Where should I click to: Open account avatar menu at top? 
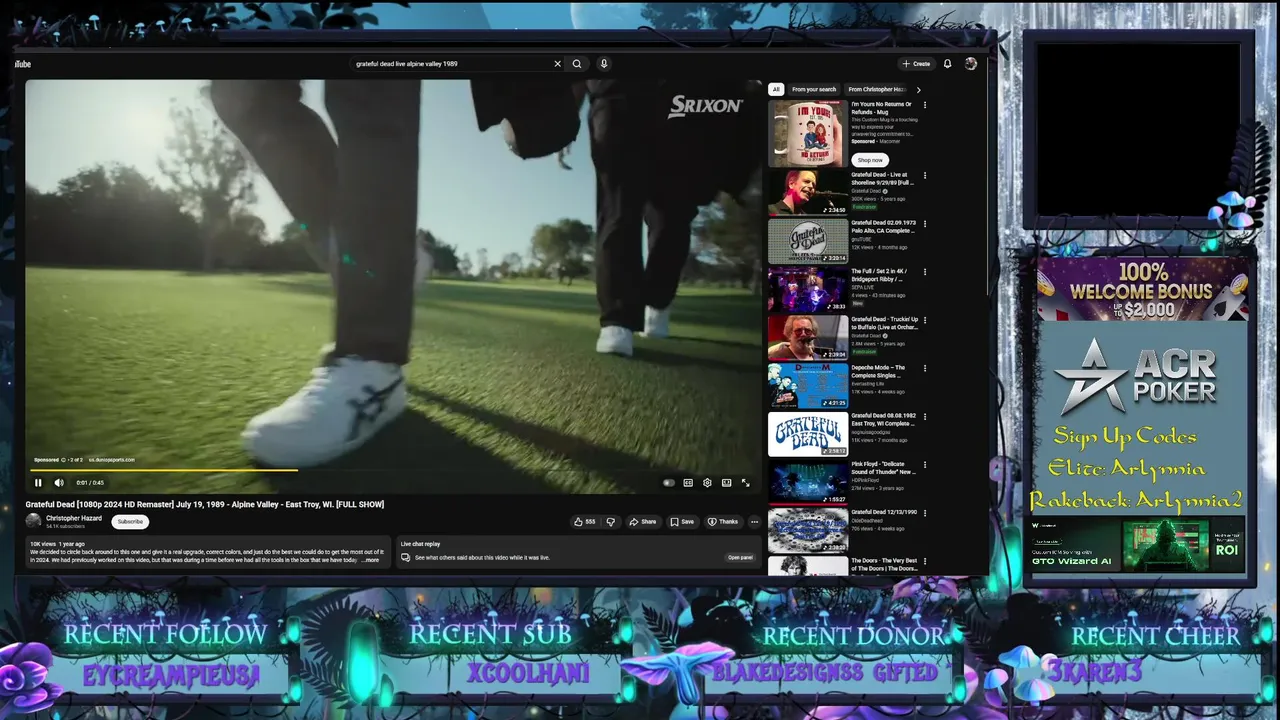(971, 64)
